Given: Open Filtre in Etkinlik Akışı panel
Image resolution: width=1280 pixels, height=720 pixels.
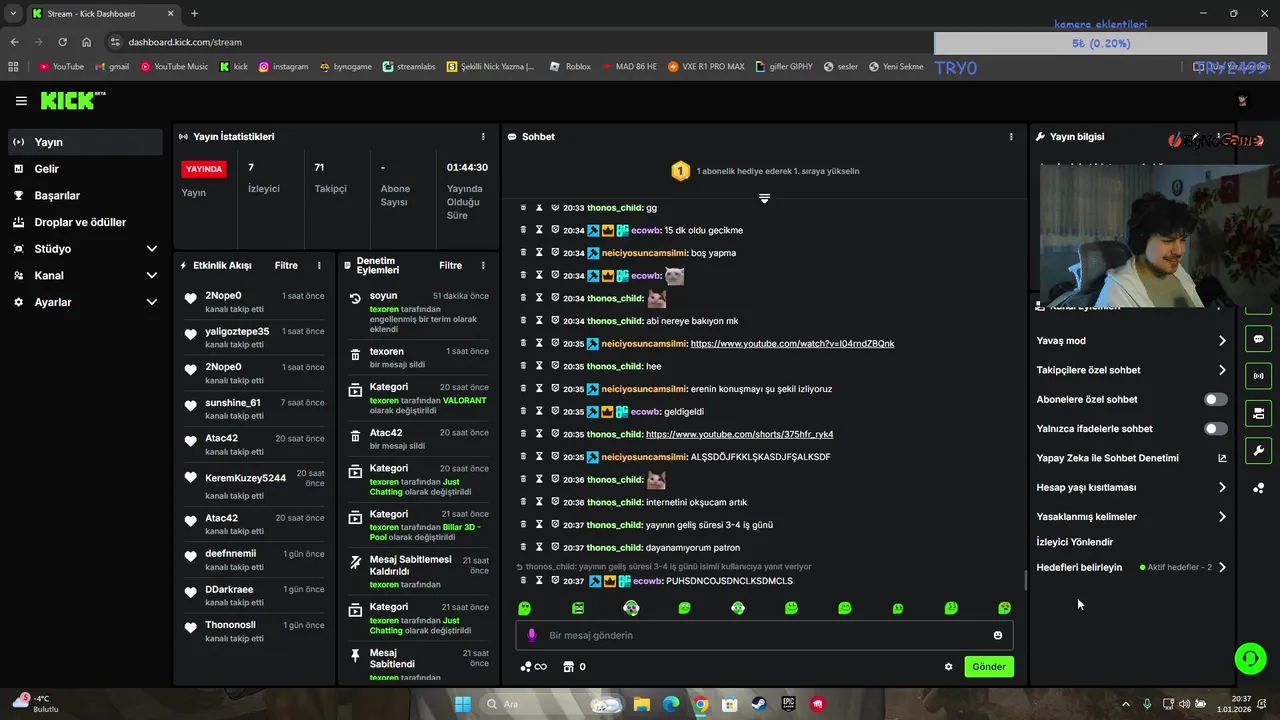Looking at the screenshot, I should coord(286,266).
